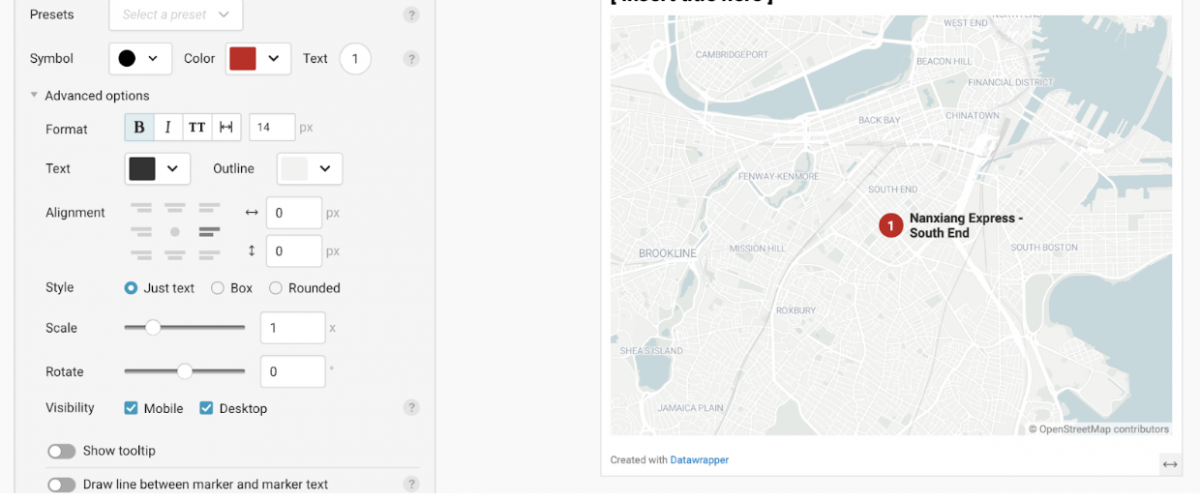Open red marker Color swatch picker

(259, 59)
